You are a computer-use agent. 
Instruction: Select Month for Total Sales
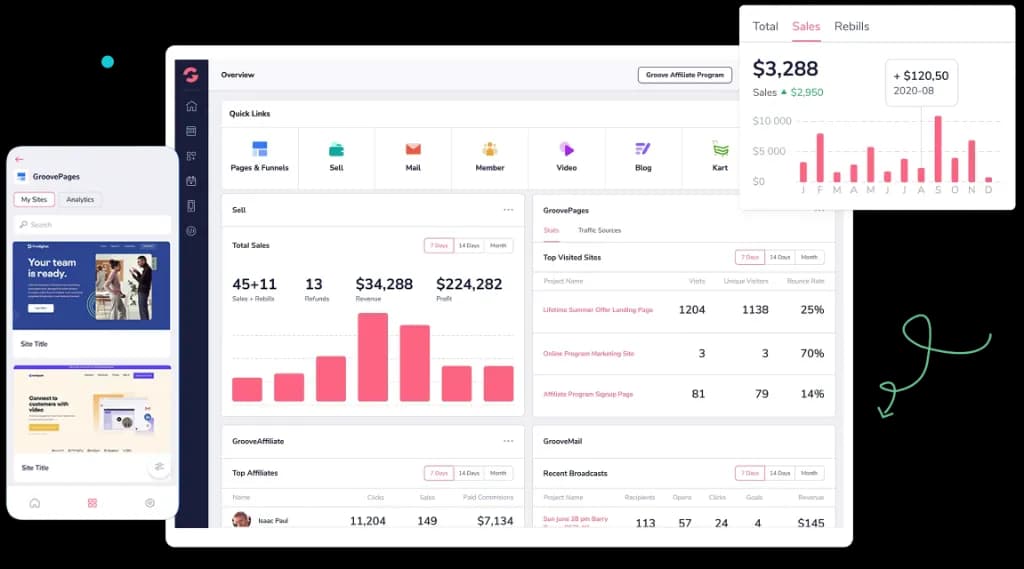click(498, 246)
